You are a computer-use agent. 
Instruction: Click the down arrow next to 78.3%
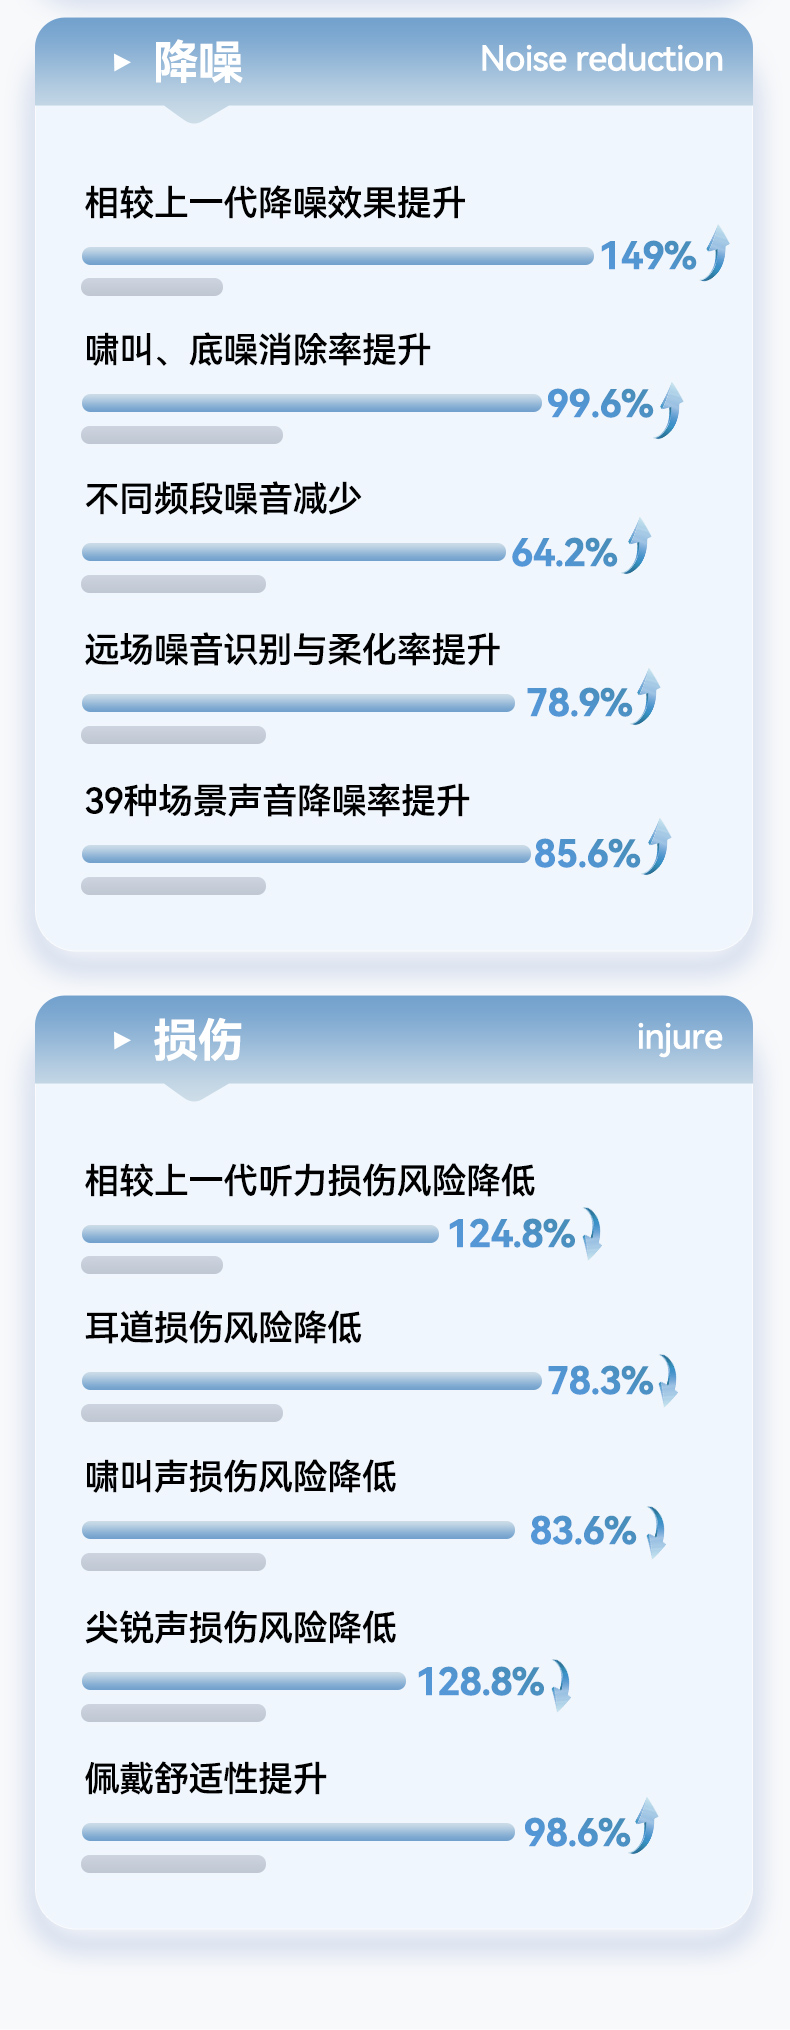point(668,1380)
